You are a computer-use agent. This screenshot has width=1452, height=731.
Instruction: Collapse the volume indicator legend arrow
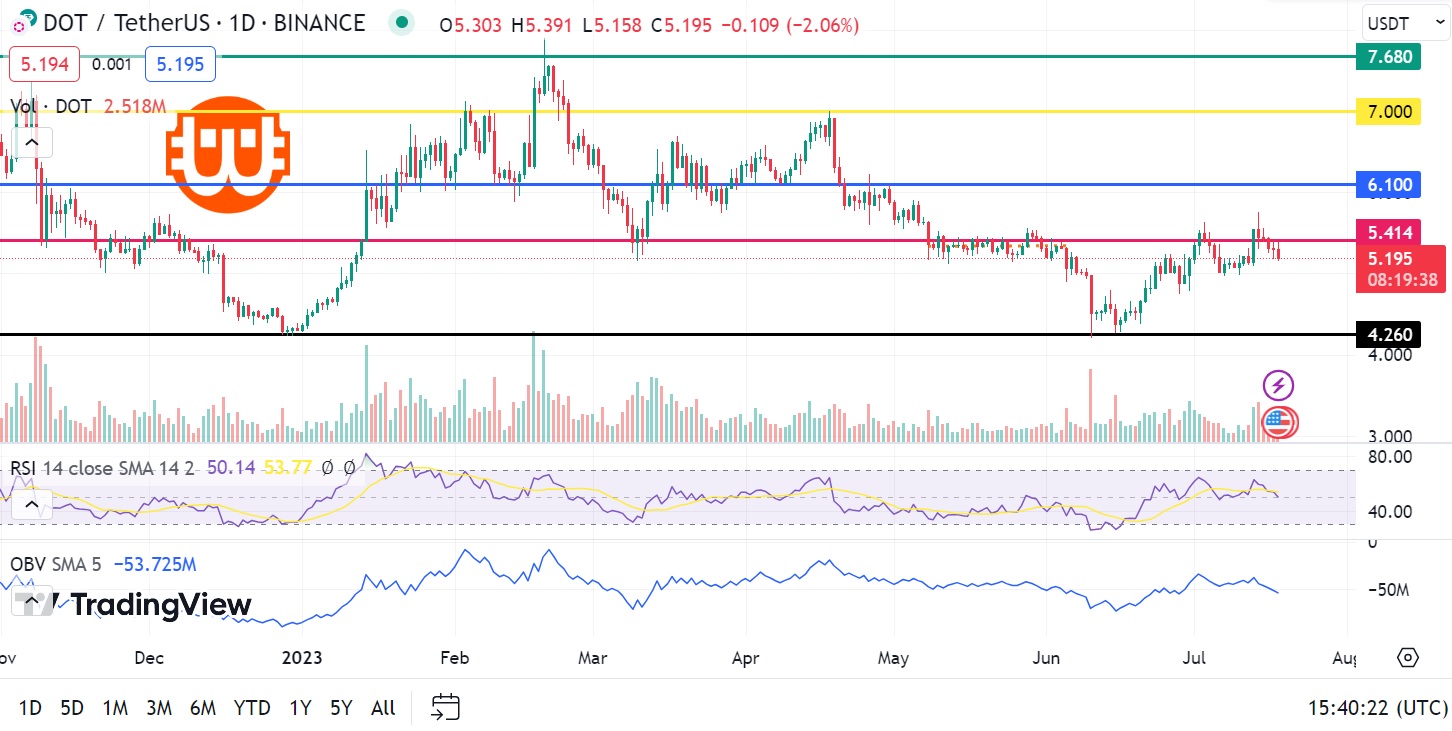pos(31,143)
